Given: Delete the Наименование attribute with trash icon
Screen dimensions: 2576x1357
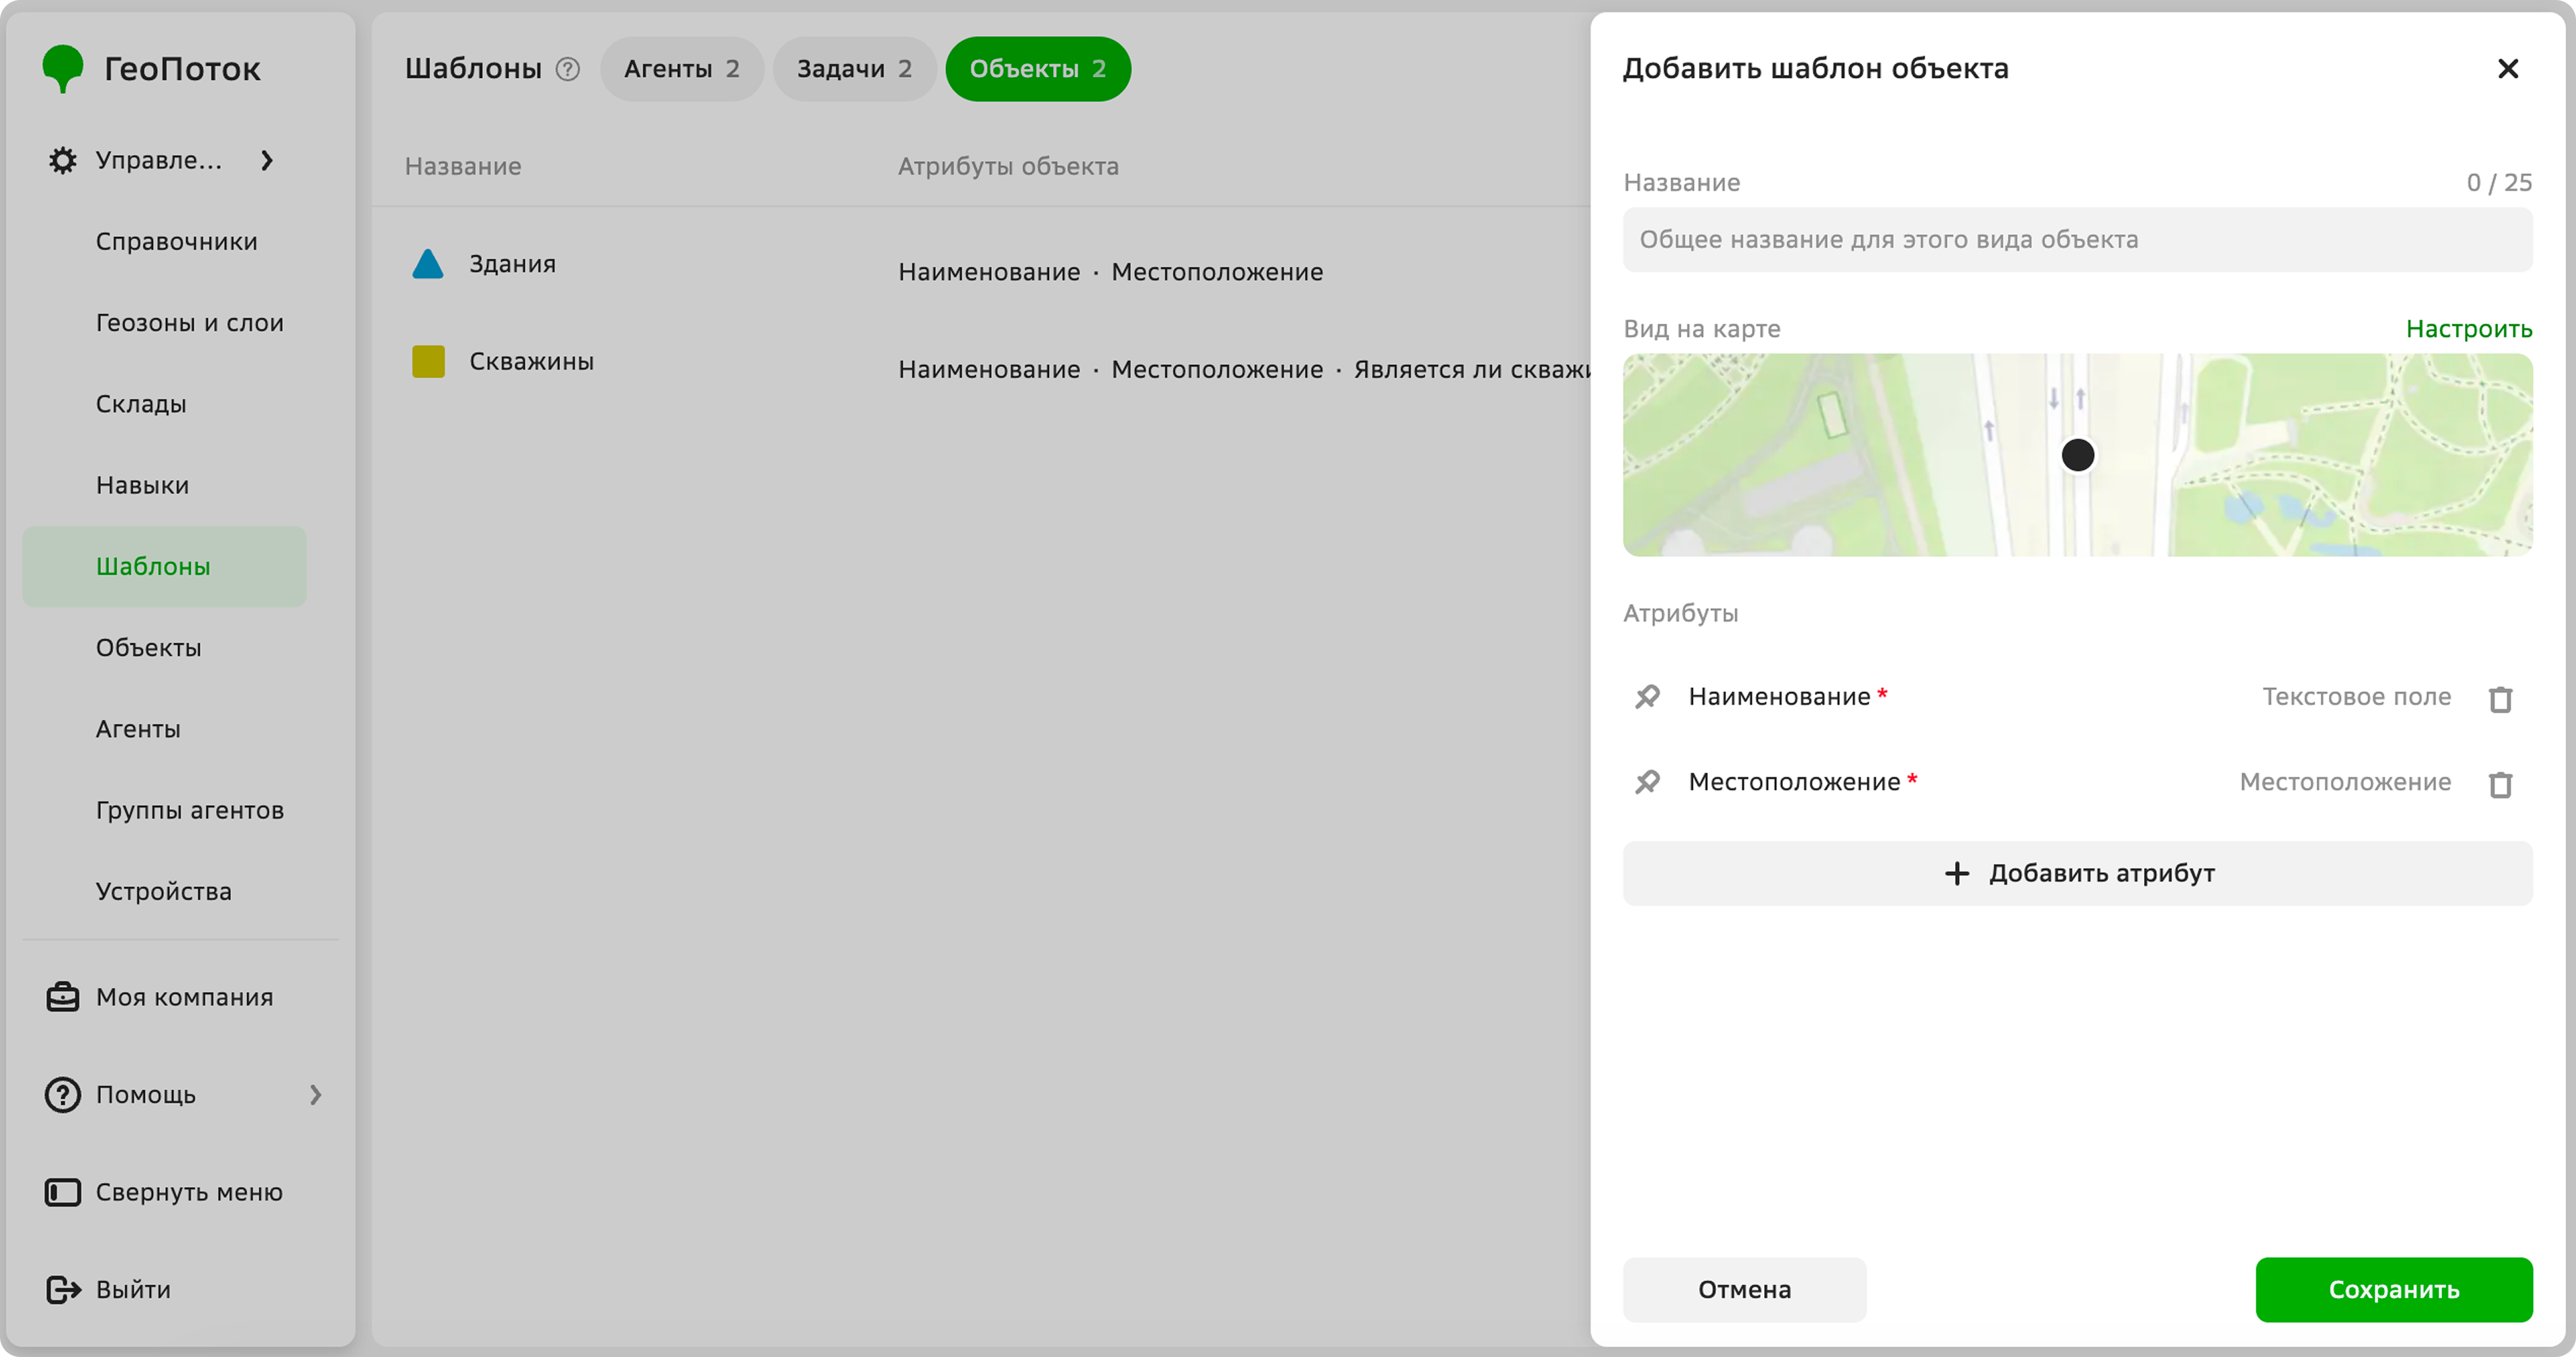Looking at the screenshot, I should [2500, 698].
